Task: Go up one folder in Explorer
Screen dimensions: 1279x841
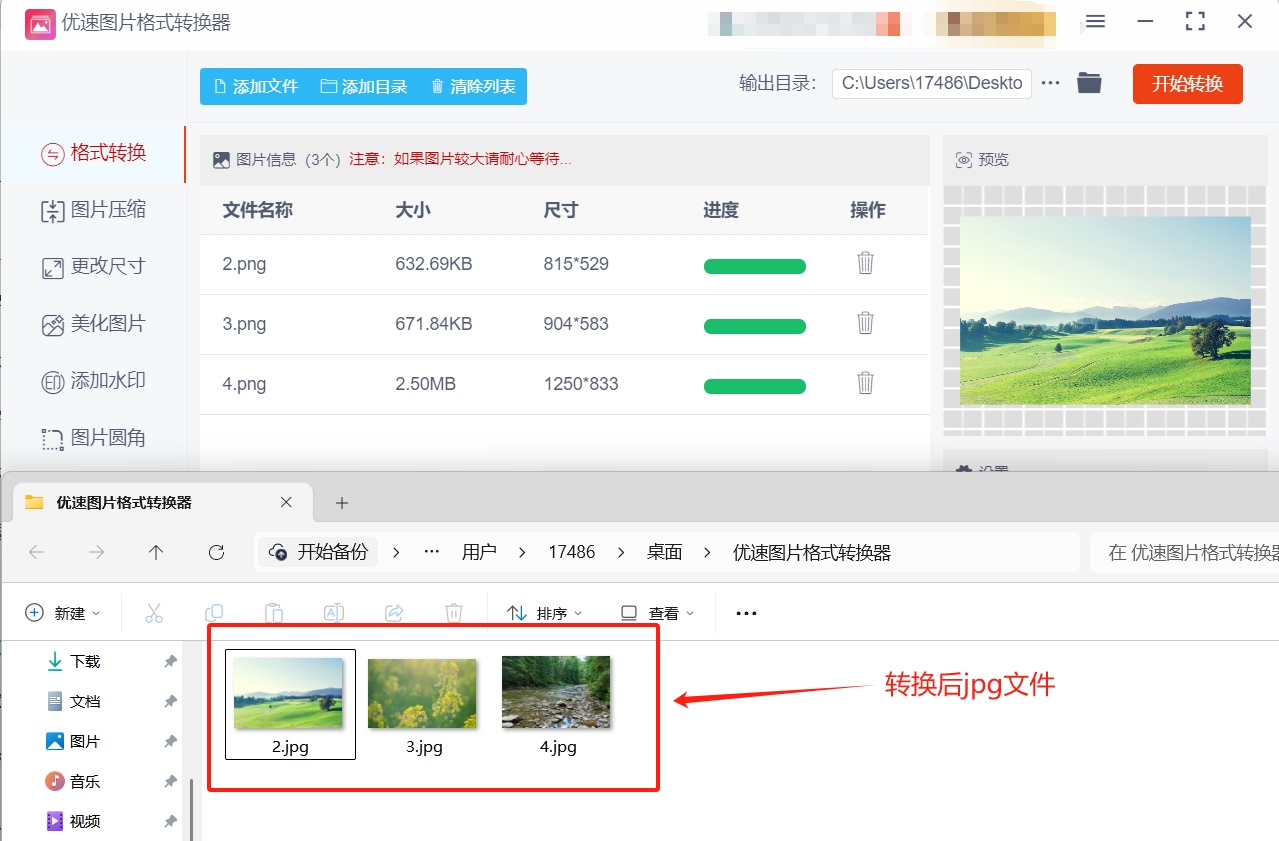Action: 156,552
